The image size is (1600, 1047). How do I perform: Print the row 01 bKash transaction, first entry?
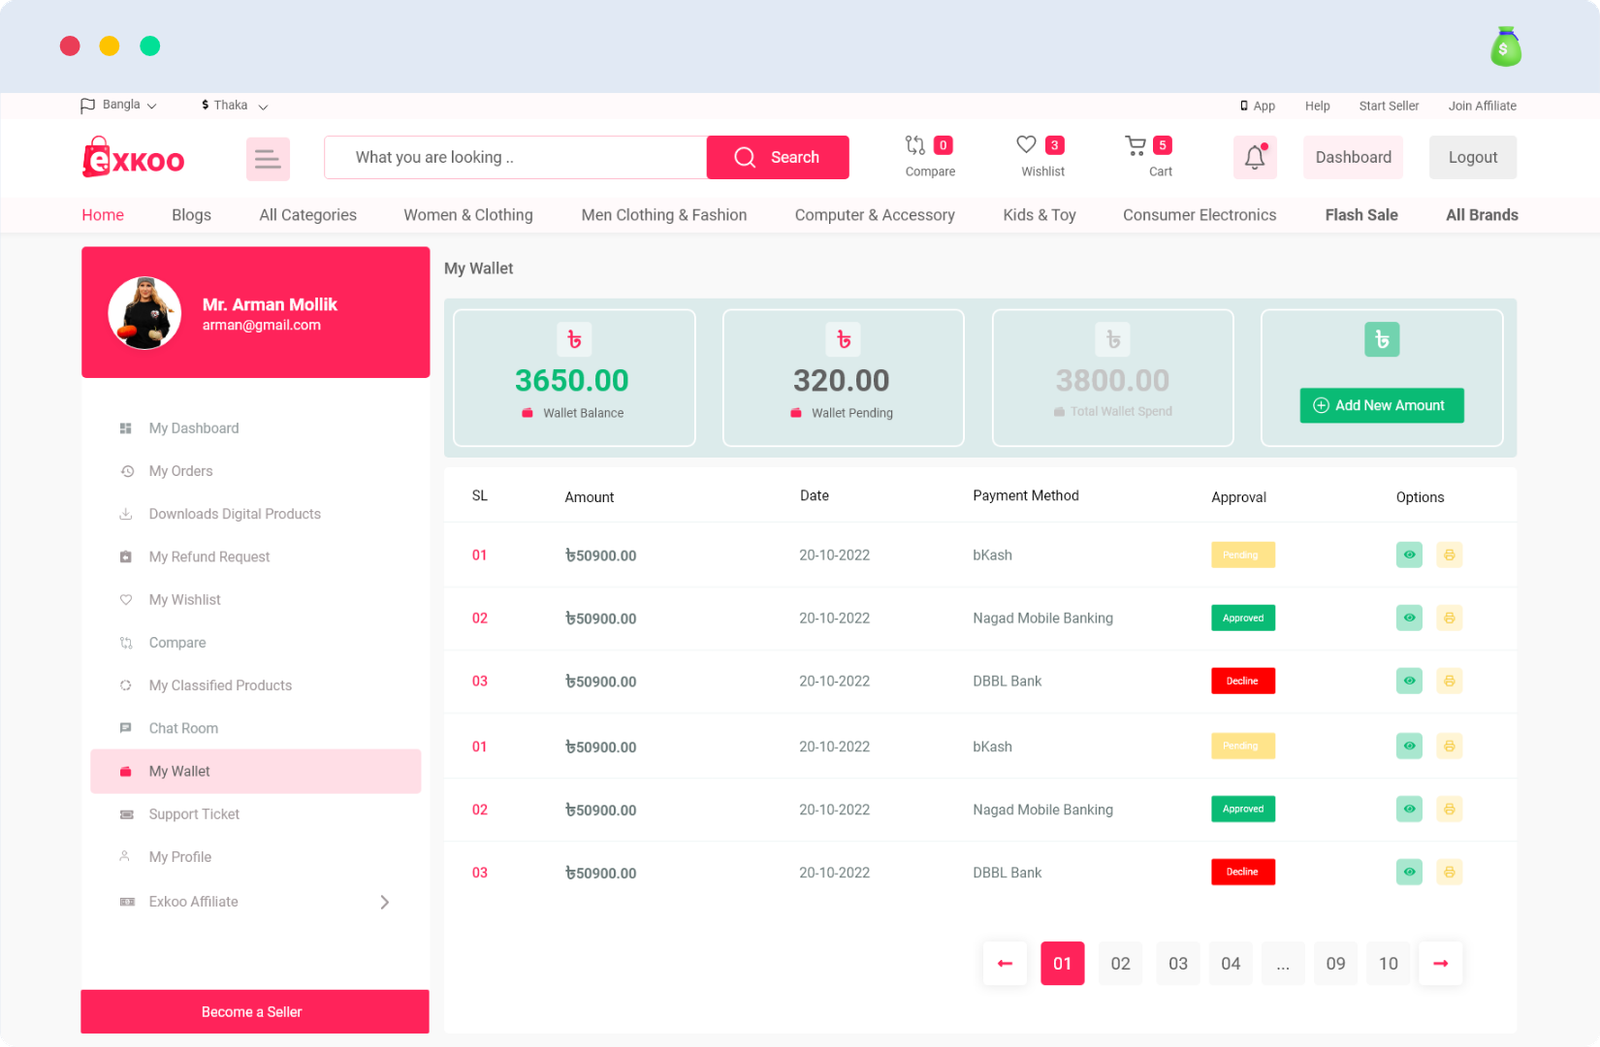pos(1449,555)
